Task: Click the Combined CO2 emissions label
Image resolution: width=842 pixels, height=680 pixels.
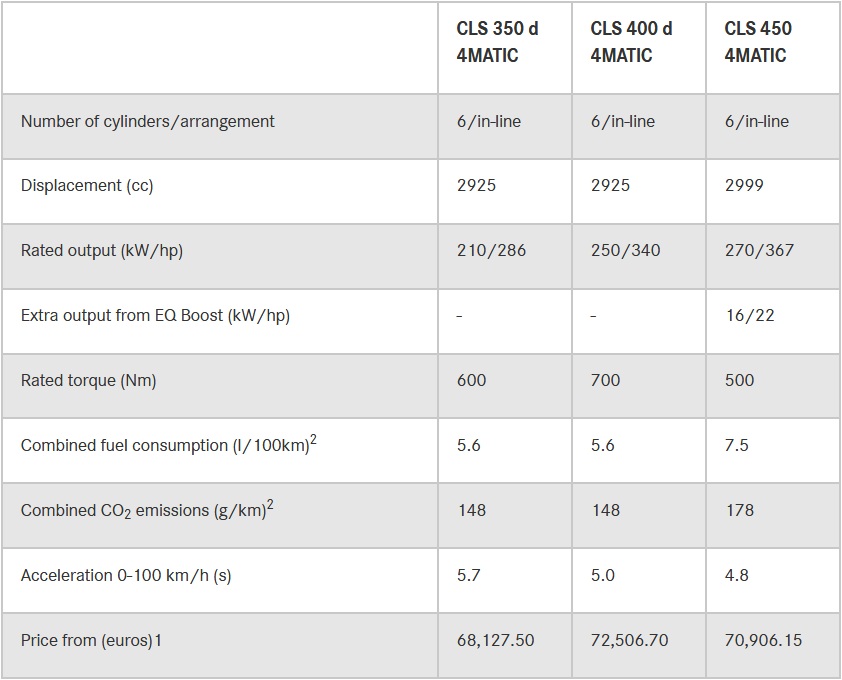Action: (x=147, y=510)
